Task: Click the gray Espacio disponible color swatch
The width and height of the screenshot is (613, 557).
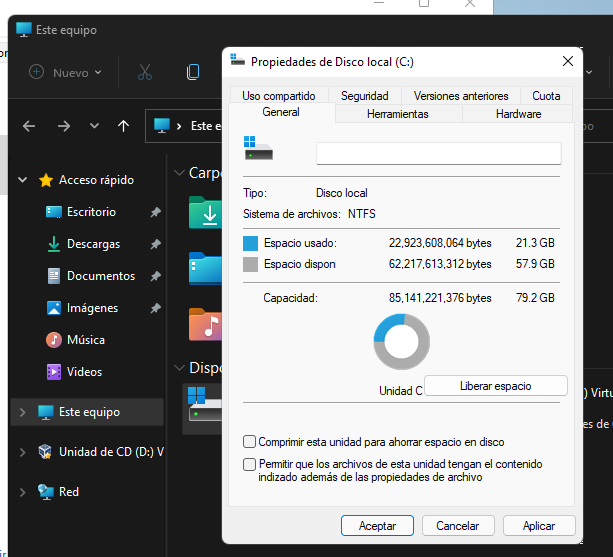Action: [250, 264]
